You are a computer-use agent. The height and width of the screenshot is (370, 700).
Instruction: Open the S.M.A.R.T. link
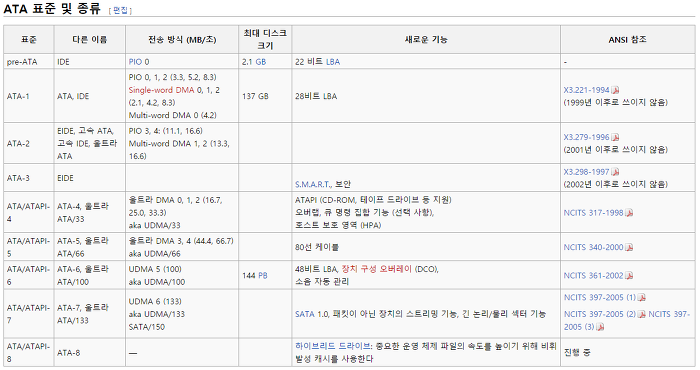313,184
